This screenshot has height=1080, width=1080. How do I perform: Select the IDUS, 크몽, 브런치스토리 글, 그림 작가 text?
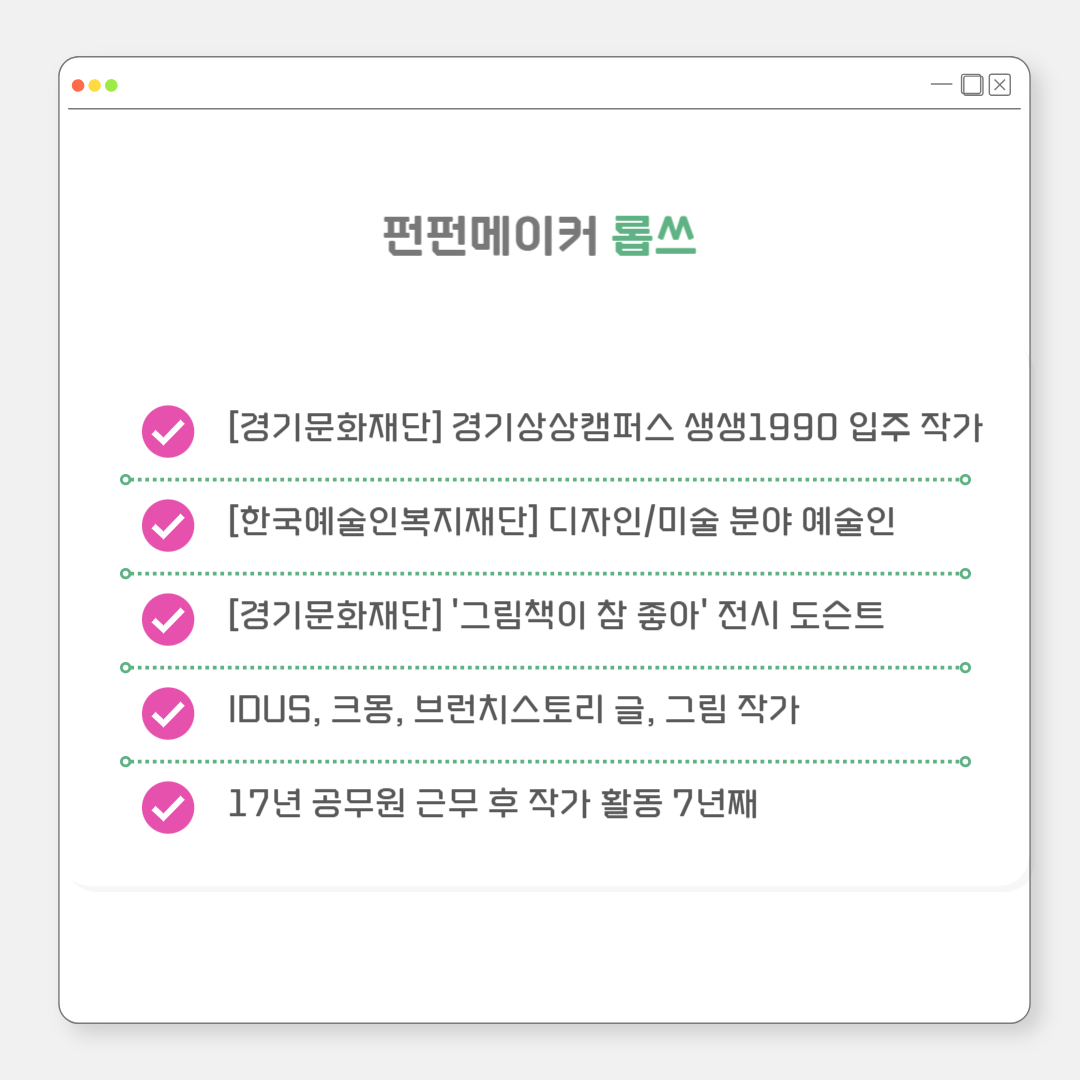pos(513,710)
